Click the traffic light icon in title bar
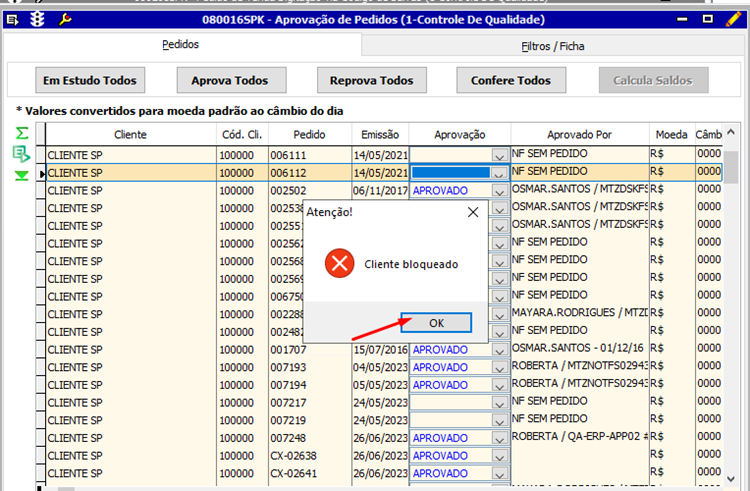The width and height of the screenshot is (750, 491). pos(39,19)
